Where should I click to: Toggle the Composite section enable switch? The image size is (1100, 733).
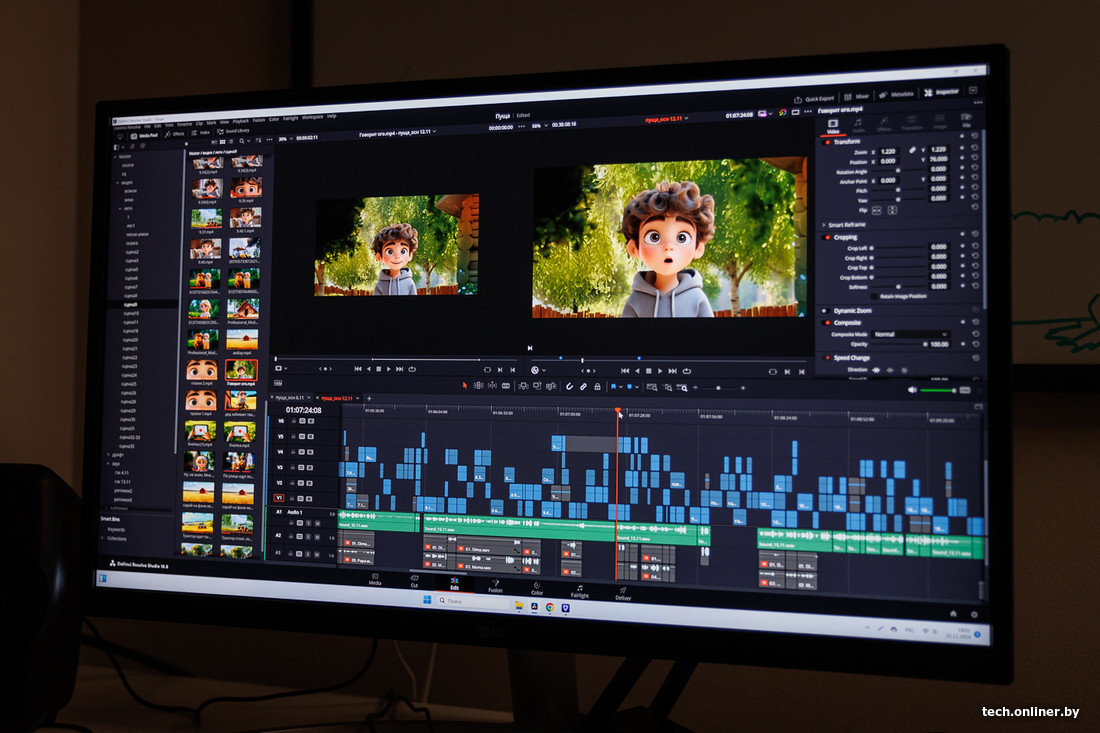pos(826,323)
